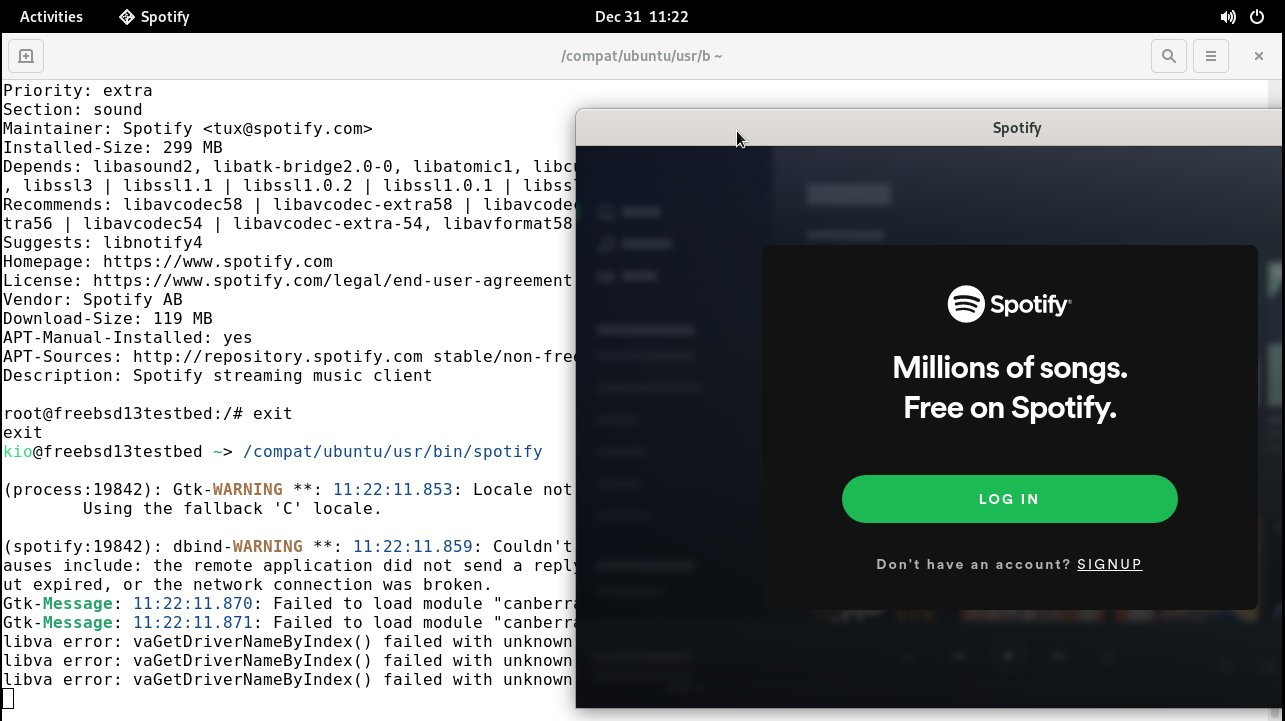Click the terminal cursor at bottom prompt
1285x721 pixels.
tap(8, 698)
